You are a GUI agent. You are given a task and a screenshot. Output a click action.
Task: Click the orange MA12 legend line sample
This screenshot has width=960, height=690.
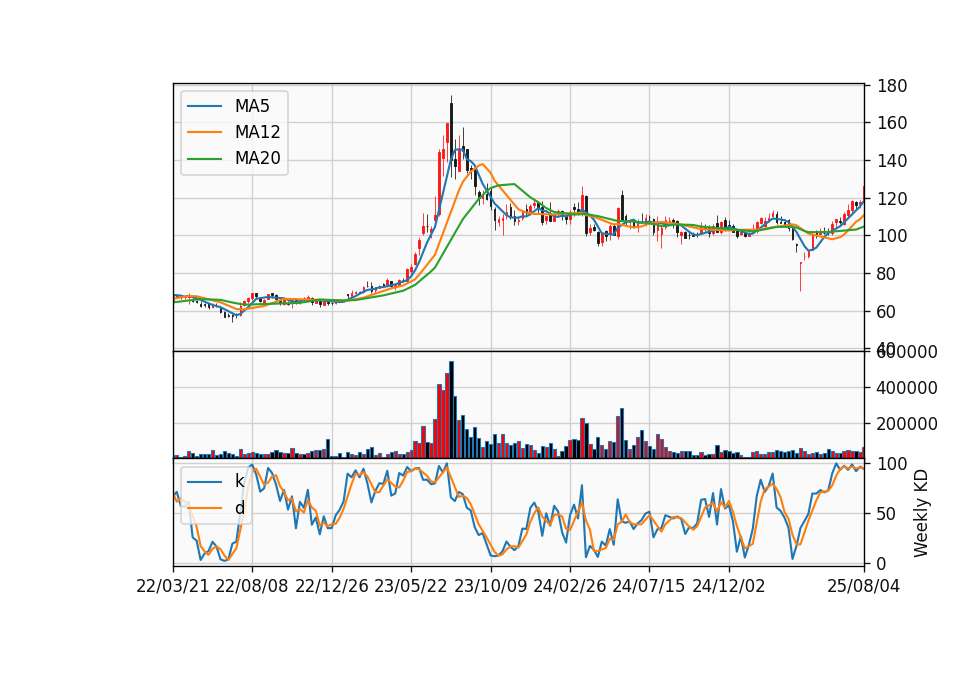pos(204,132)
